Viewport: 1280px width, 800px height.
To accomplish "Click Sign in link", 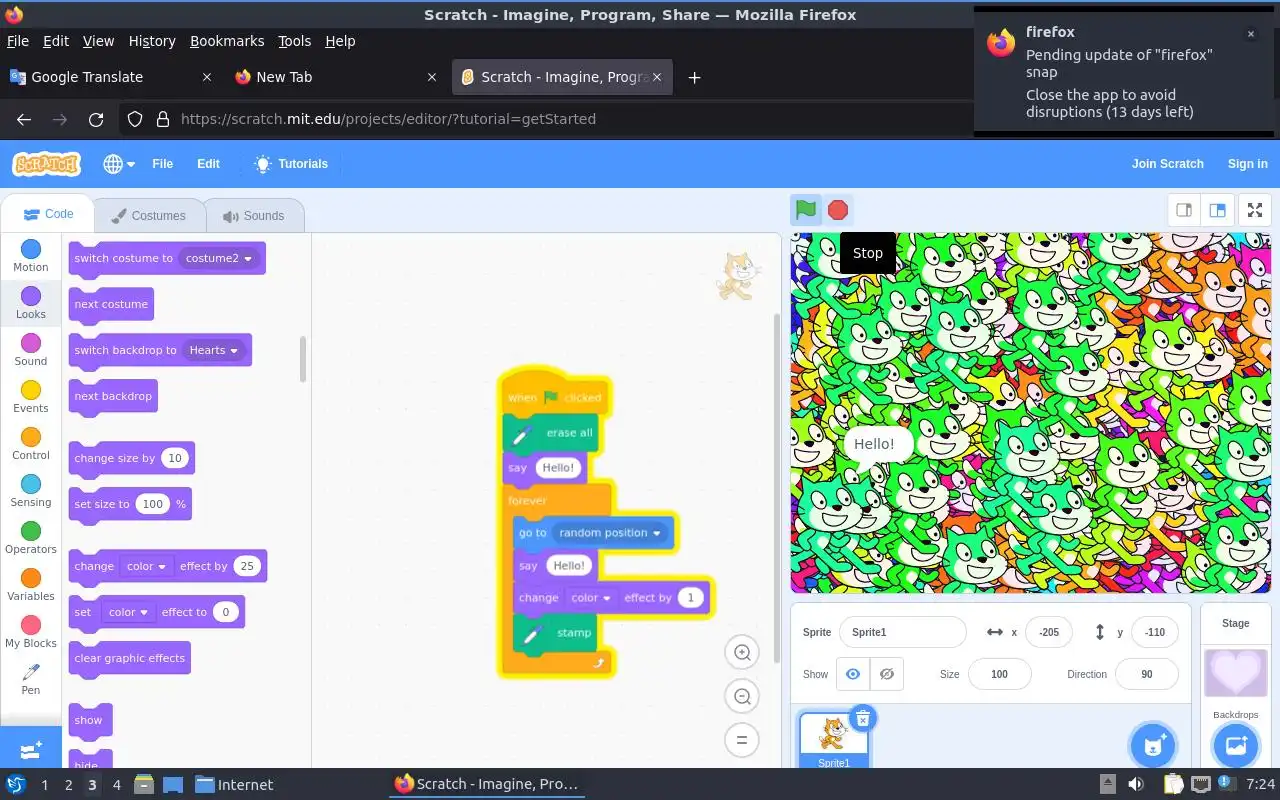I will (x=1247, y=164).
